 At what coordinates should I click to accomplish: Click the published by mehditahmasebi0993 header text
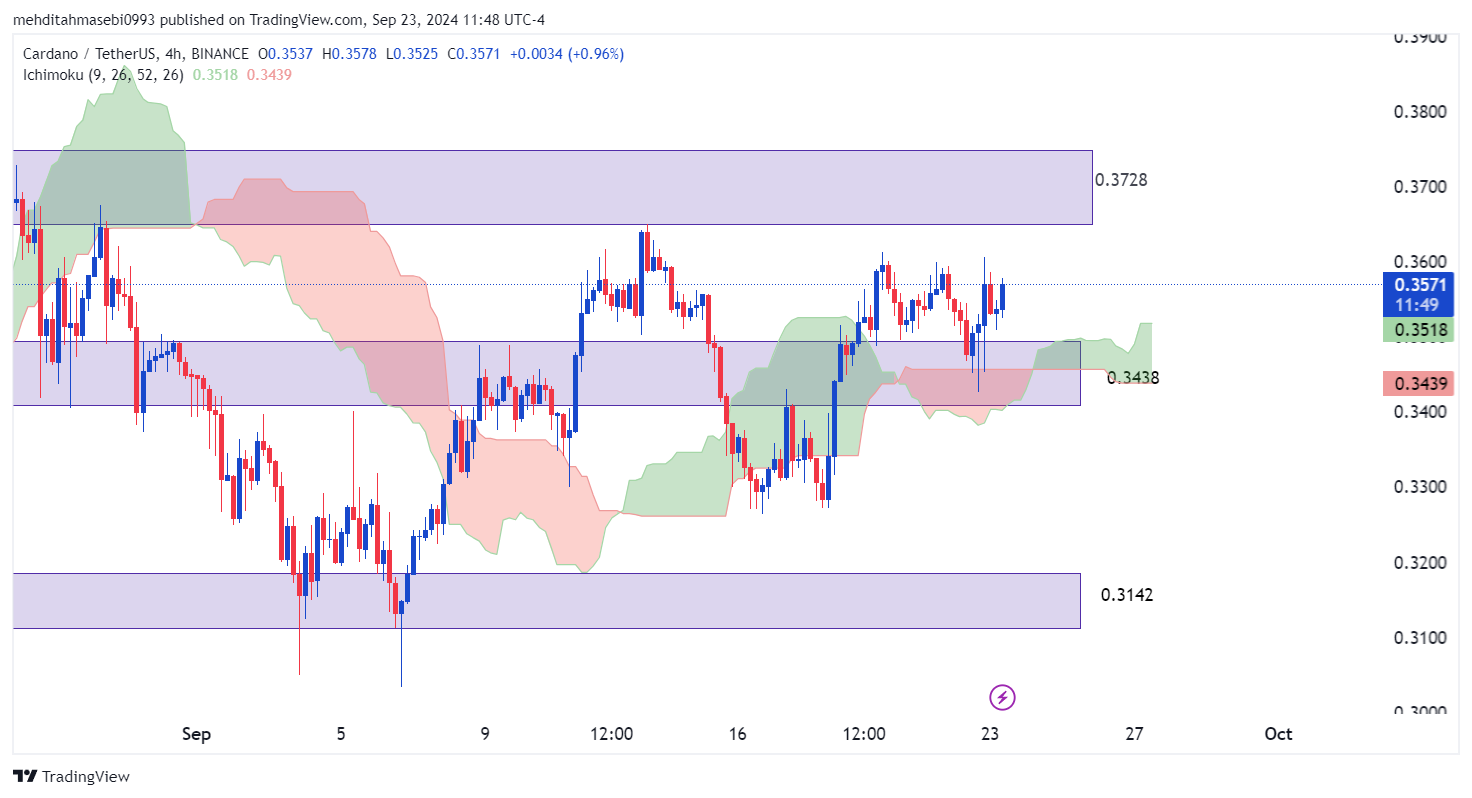click(279, 20)
